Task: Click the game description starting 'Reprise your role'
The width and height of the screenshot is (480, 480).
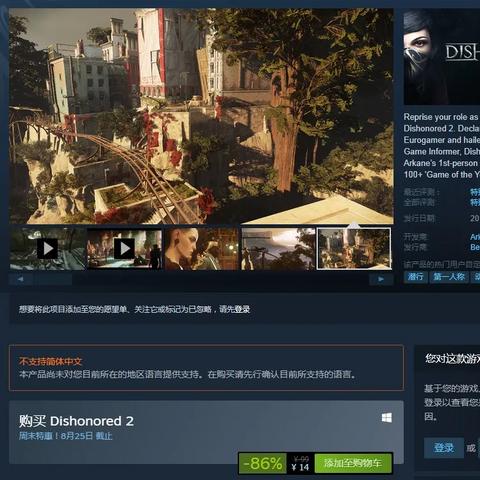Action: click(442, 146)
